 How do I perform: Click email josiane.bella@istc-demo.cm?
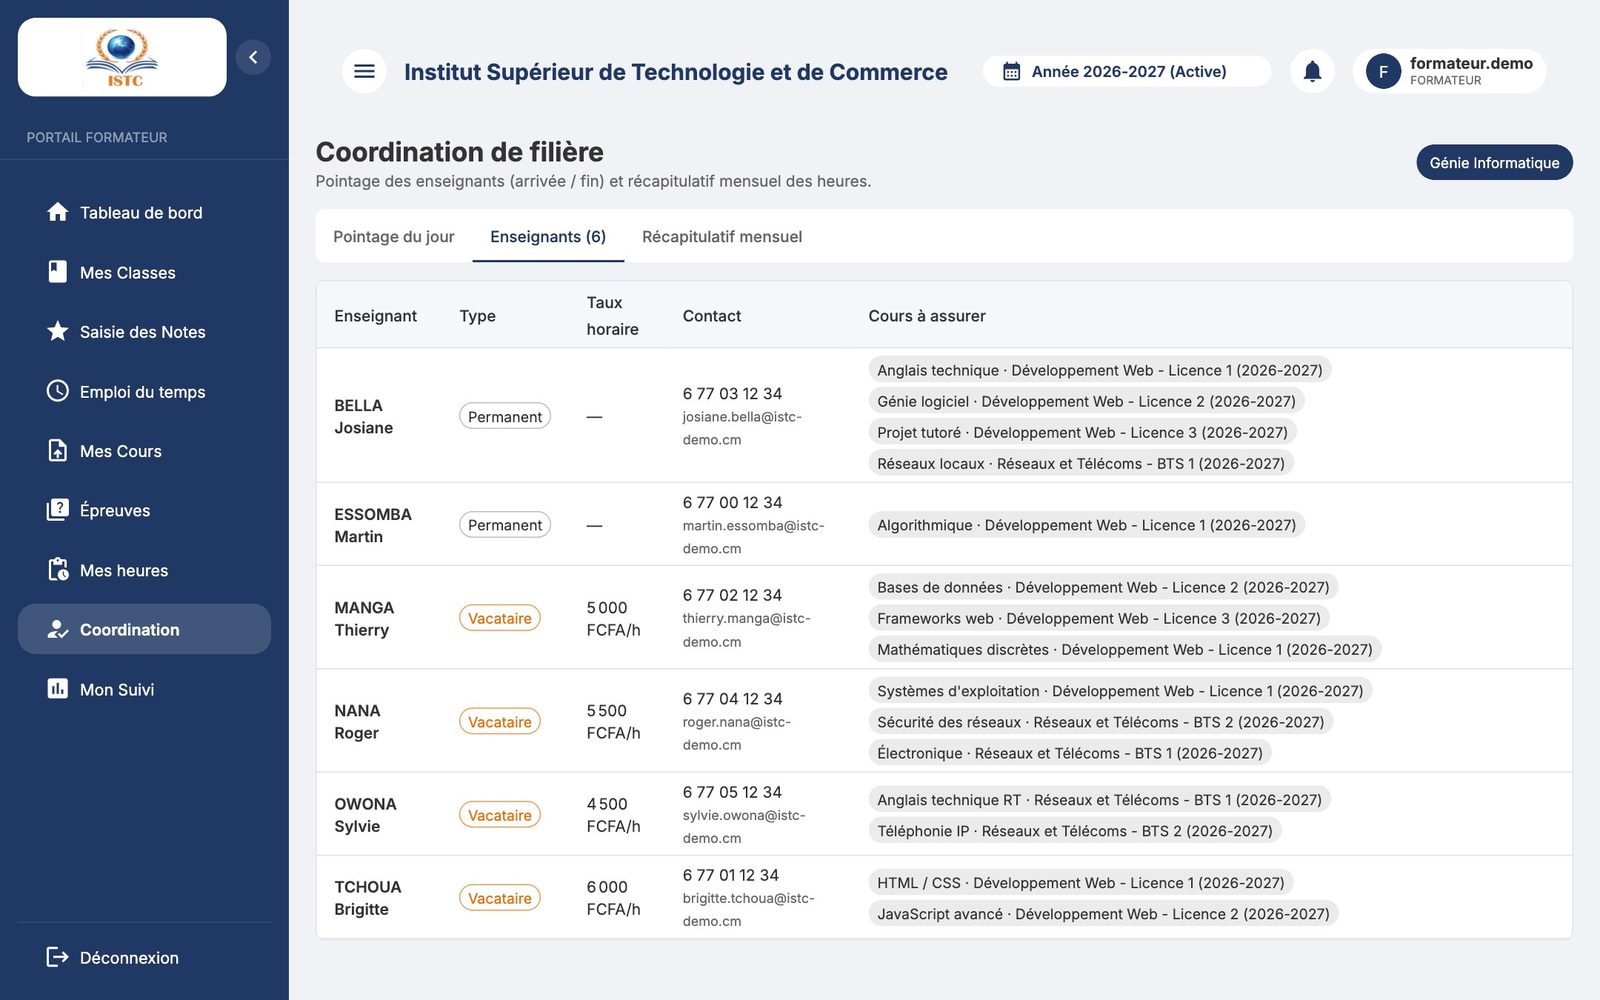[x=742, y=428]
